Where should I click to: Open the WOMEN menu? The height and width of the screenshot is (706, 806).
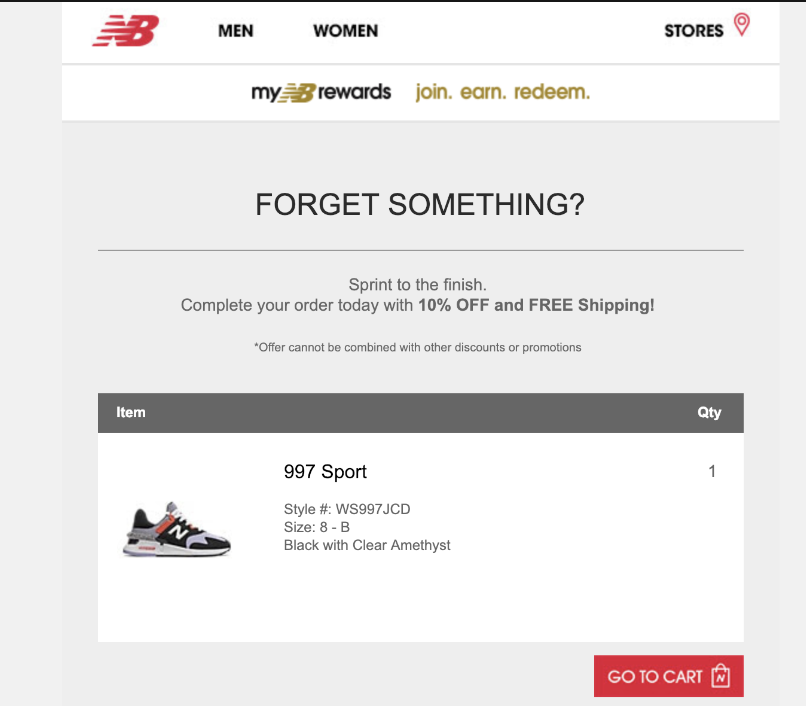345,31
